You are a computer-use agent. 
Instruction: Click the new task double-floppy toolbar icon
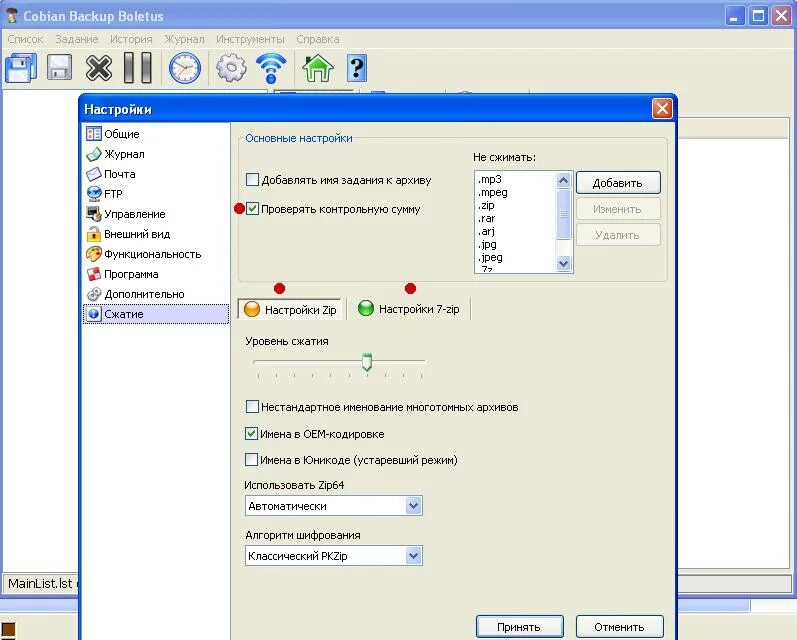pos(21,68)
